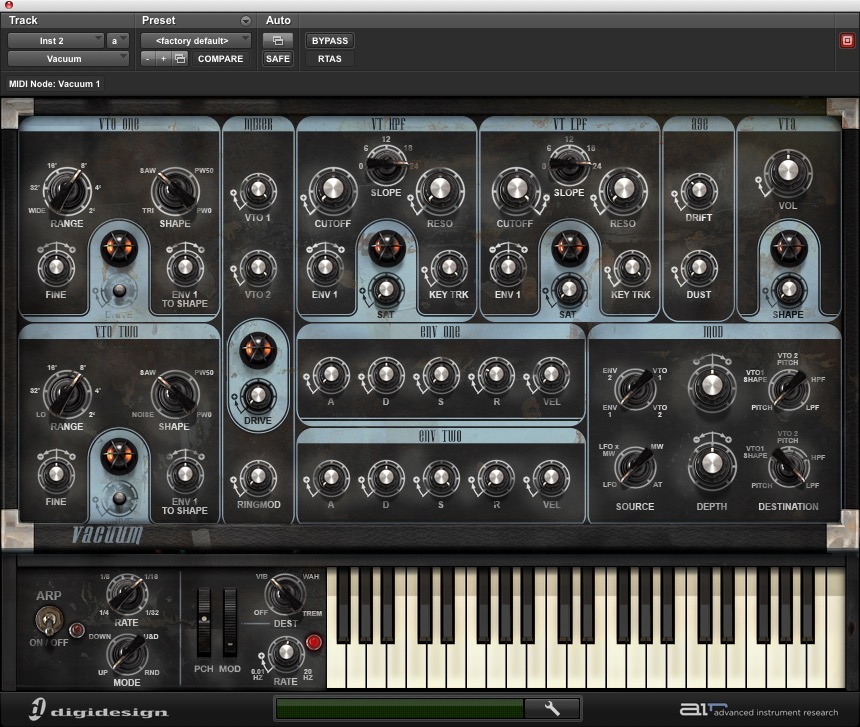The image size is (860, 727).
Task: Click the ARP red indicator light
Action: pyautogui.click(x=77, y=629)
